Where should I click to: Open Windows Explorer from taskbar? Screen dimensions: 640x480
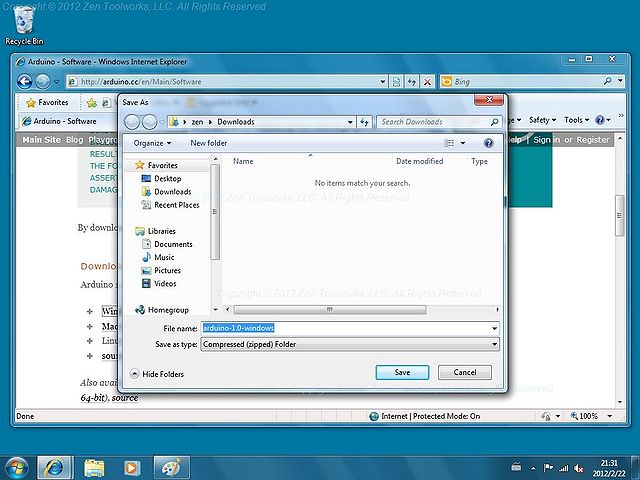click(94, 468)
